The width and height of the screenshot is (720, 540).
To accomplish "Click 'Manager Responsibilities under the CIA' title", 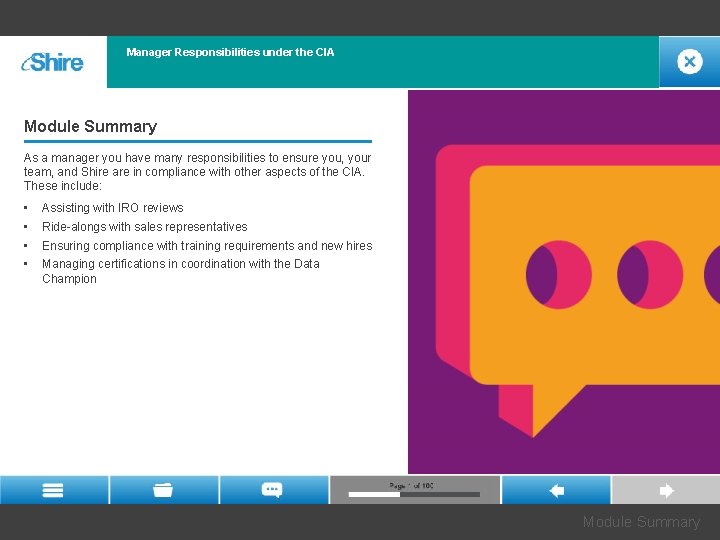I will pyautogui.click(x=230, y=52).
